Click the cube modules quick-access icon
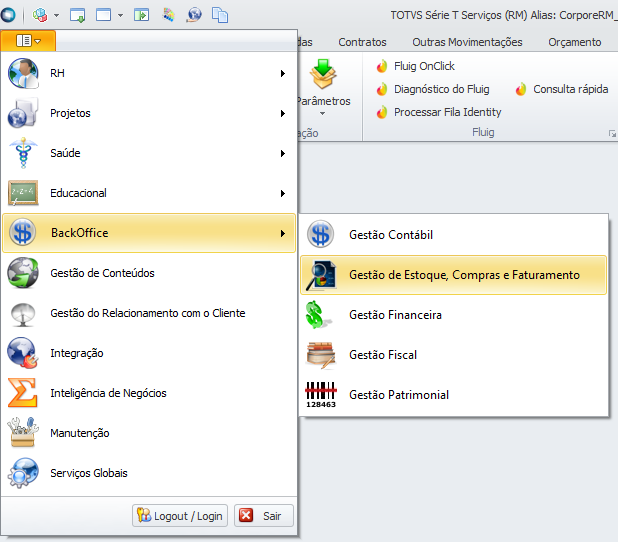This screenshot has width=618, height=542. [x=40, y=15]
